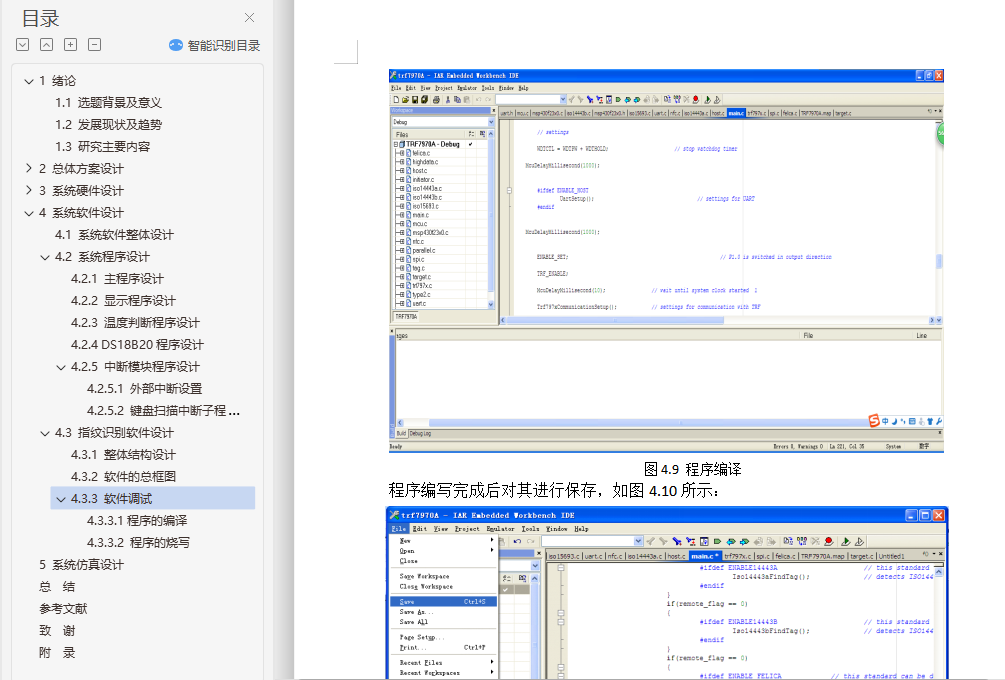Click File menu in second IAR screenshot
This screenshot has height=680, width=1005.
click(399, 529)
